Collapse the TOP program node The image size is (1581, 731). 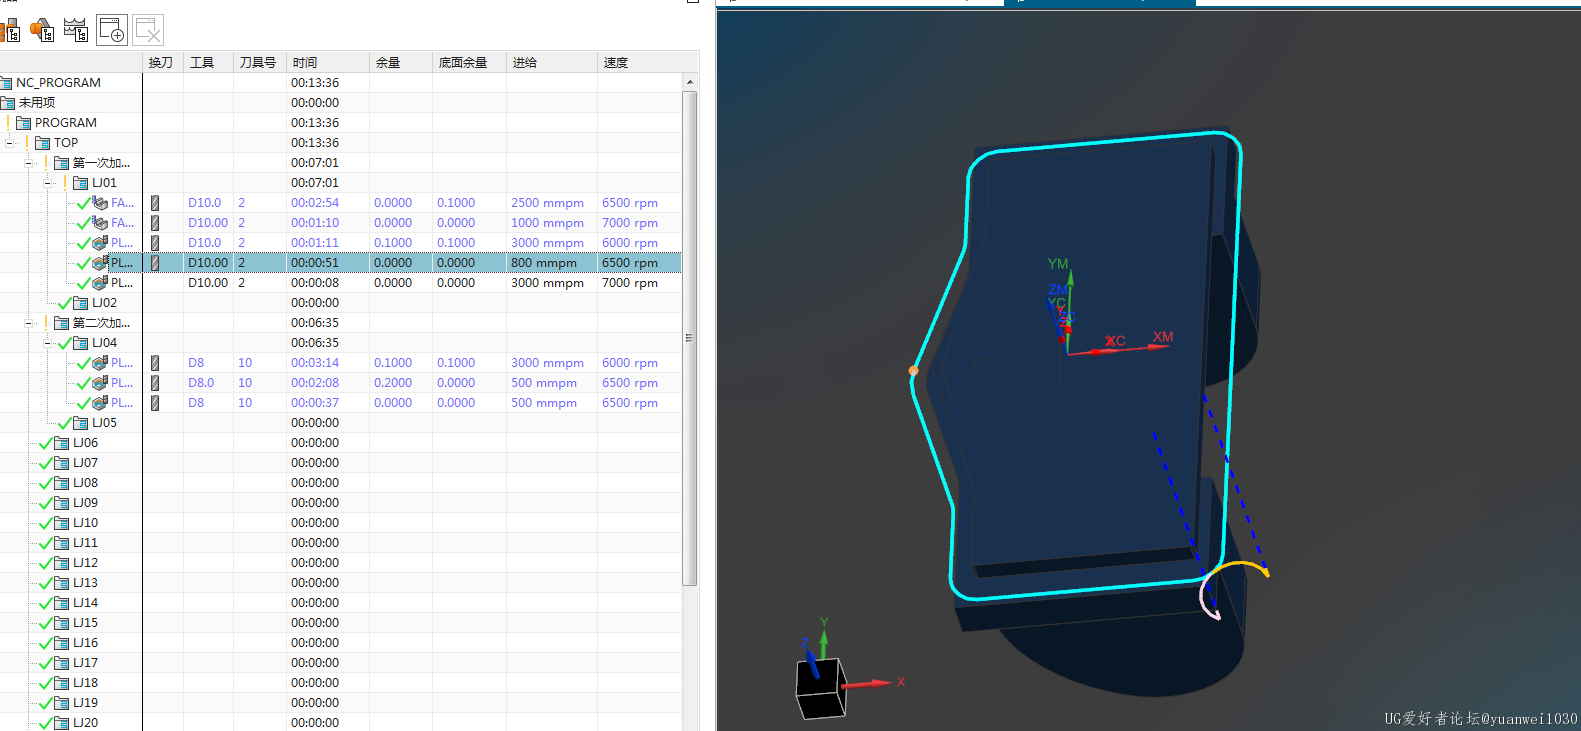tap(9, 143)
